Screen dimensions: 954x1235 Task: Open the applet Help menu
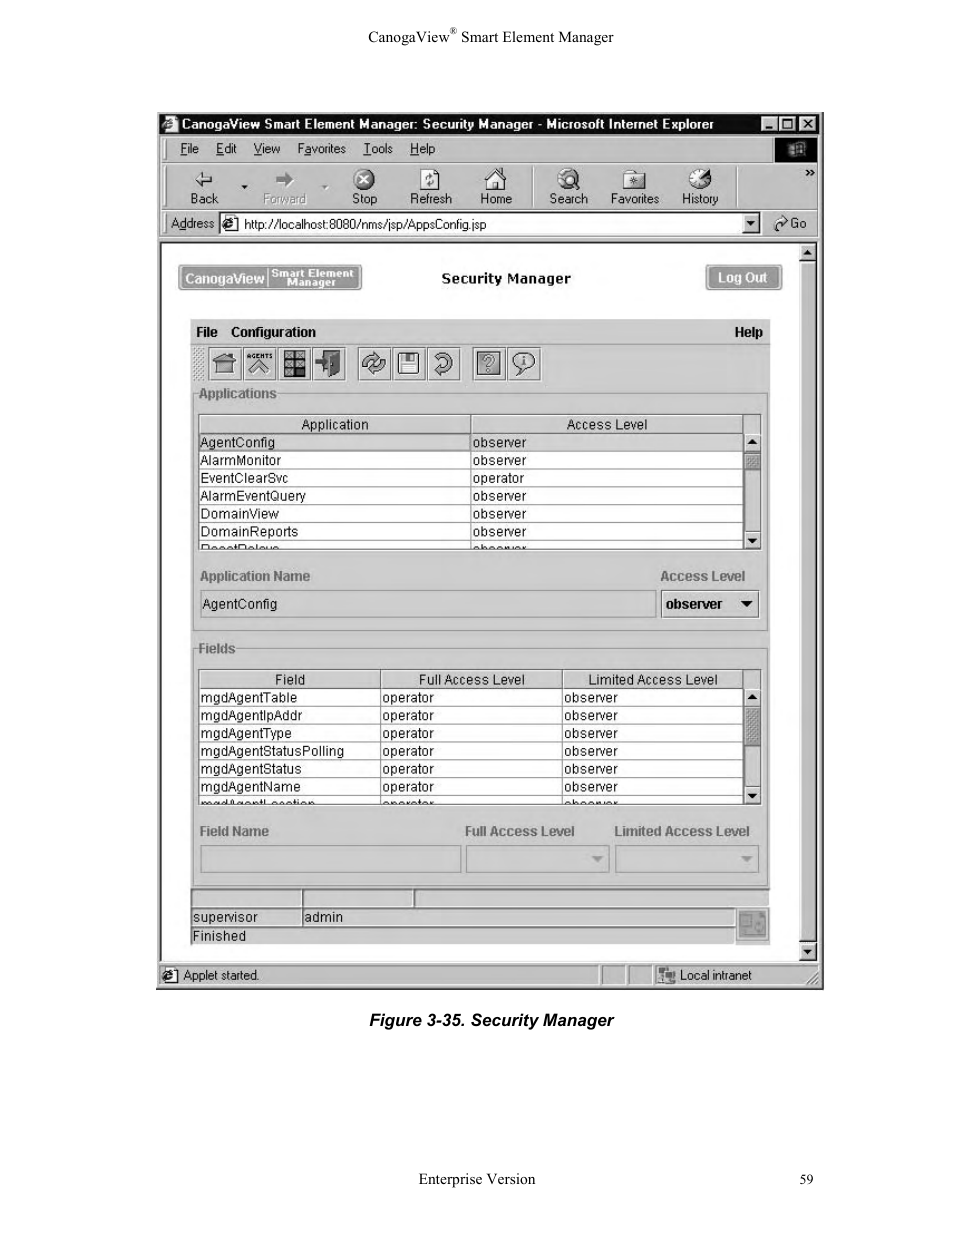[x=748, y=332]
